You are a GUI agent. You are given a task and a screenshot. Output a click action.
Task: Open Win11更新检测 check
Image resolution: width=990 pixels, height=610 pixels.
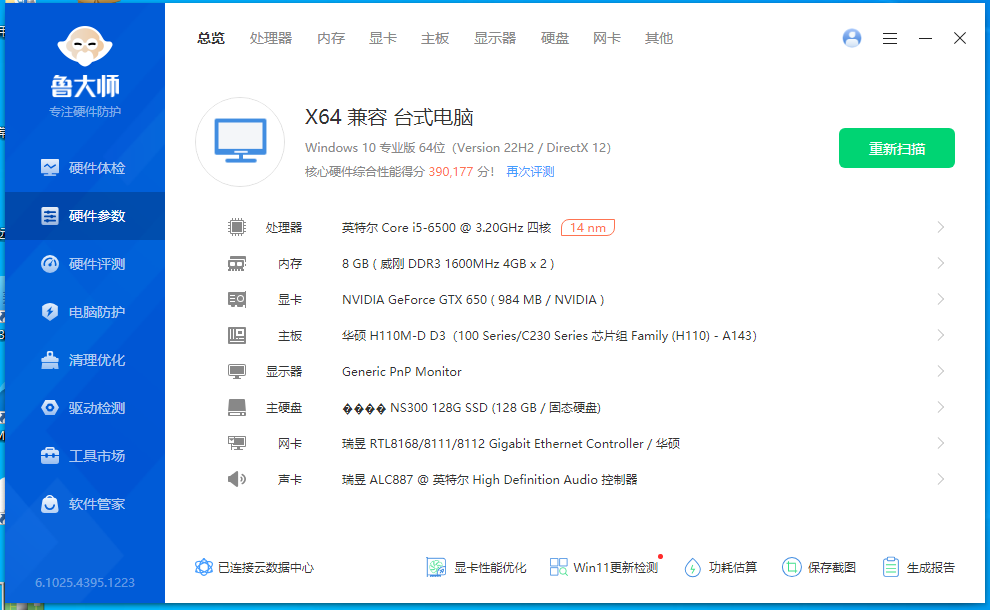pos(604,567)
